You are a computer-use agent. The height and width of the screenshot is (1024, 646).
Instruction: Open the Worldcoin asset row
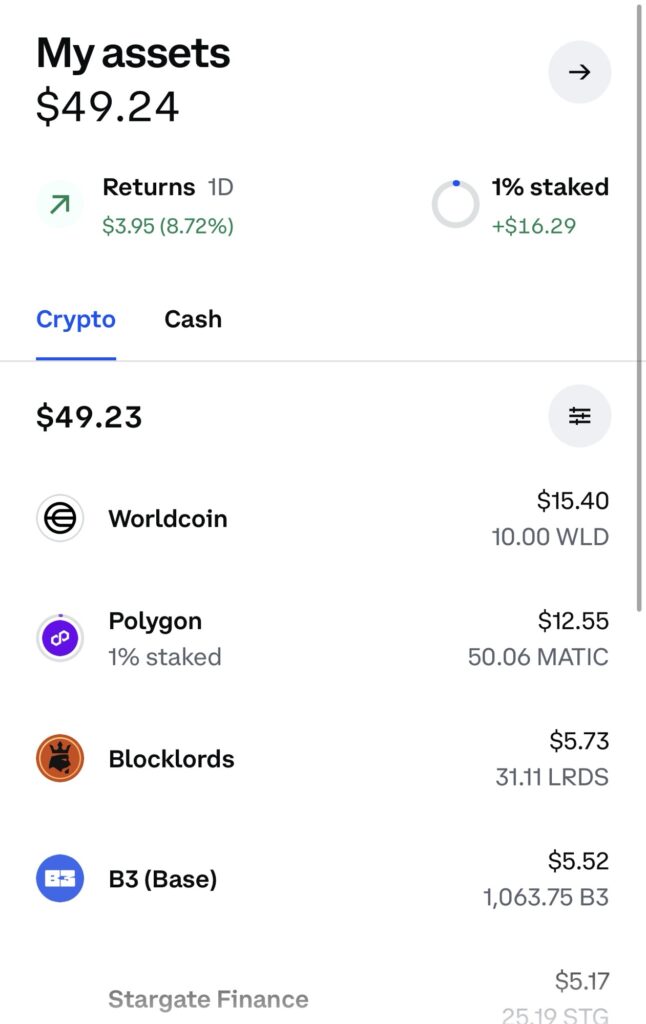[323, 519]
